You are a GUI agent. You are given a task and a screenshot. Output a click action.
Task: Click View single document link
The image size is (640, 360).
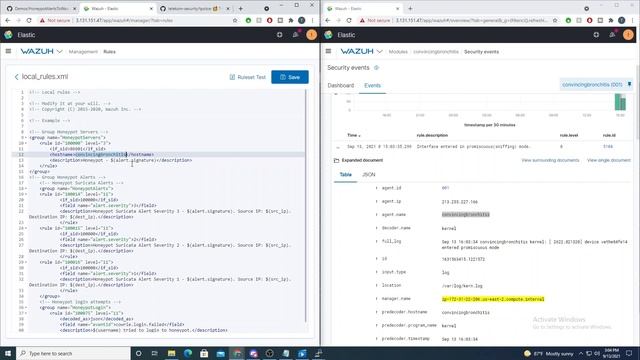(x=609, y=160)
